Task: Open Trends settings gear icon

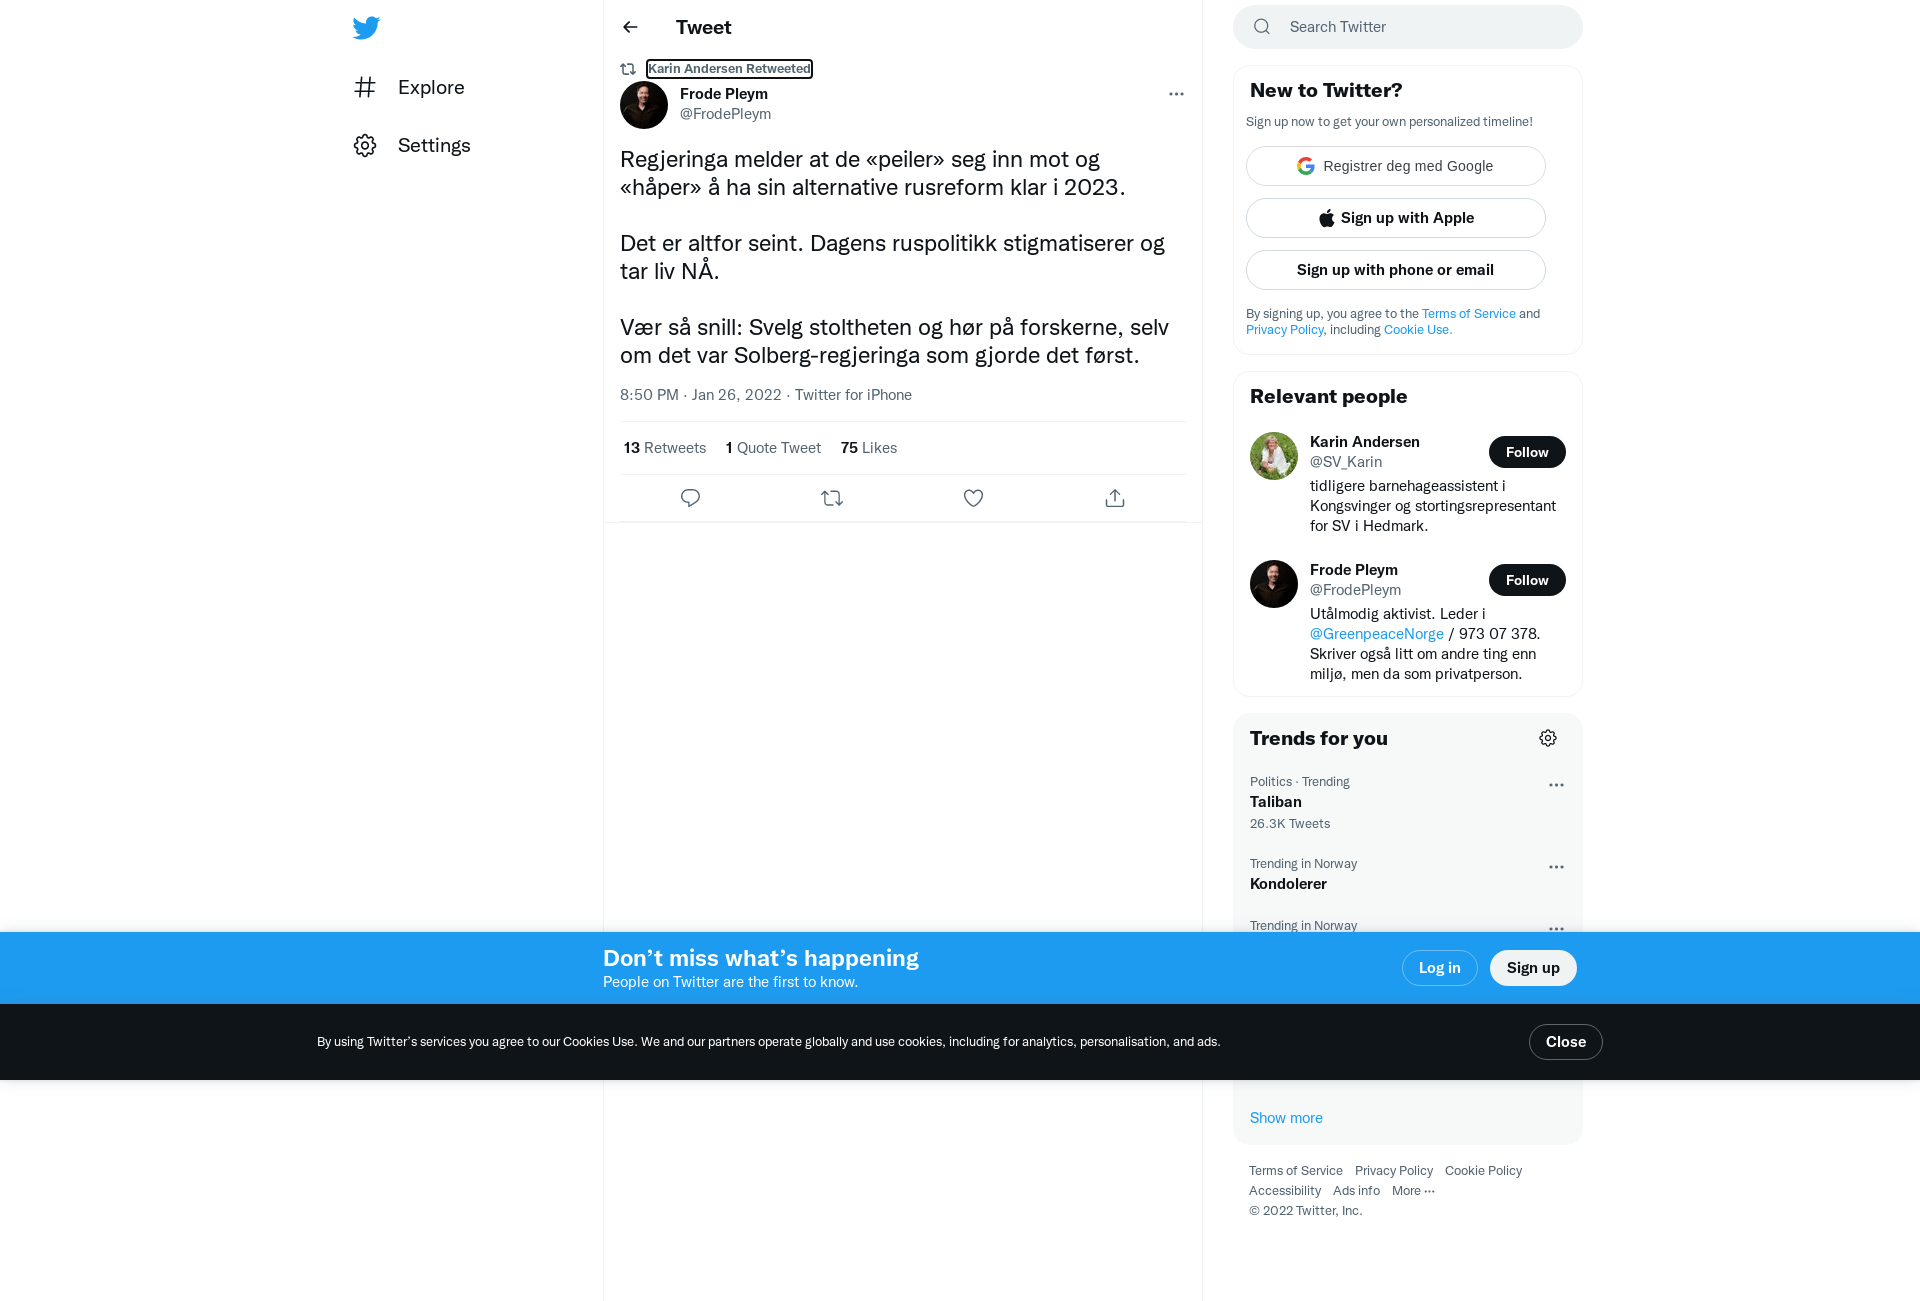Action: tap(1548, 738)
